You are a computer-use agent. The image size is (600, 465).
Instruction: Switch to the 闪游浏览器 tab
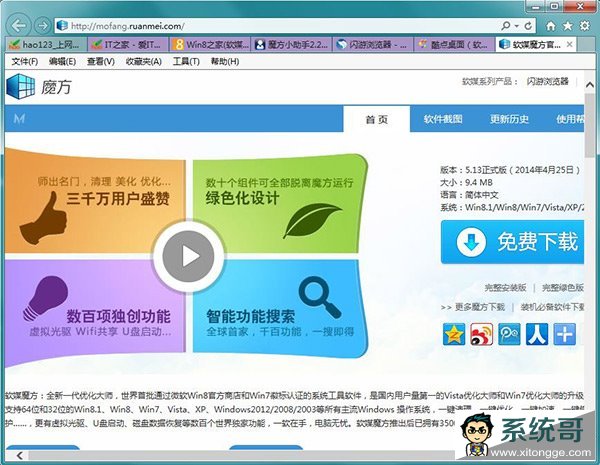click(x=373, y=44)
